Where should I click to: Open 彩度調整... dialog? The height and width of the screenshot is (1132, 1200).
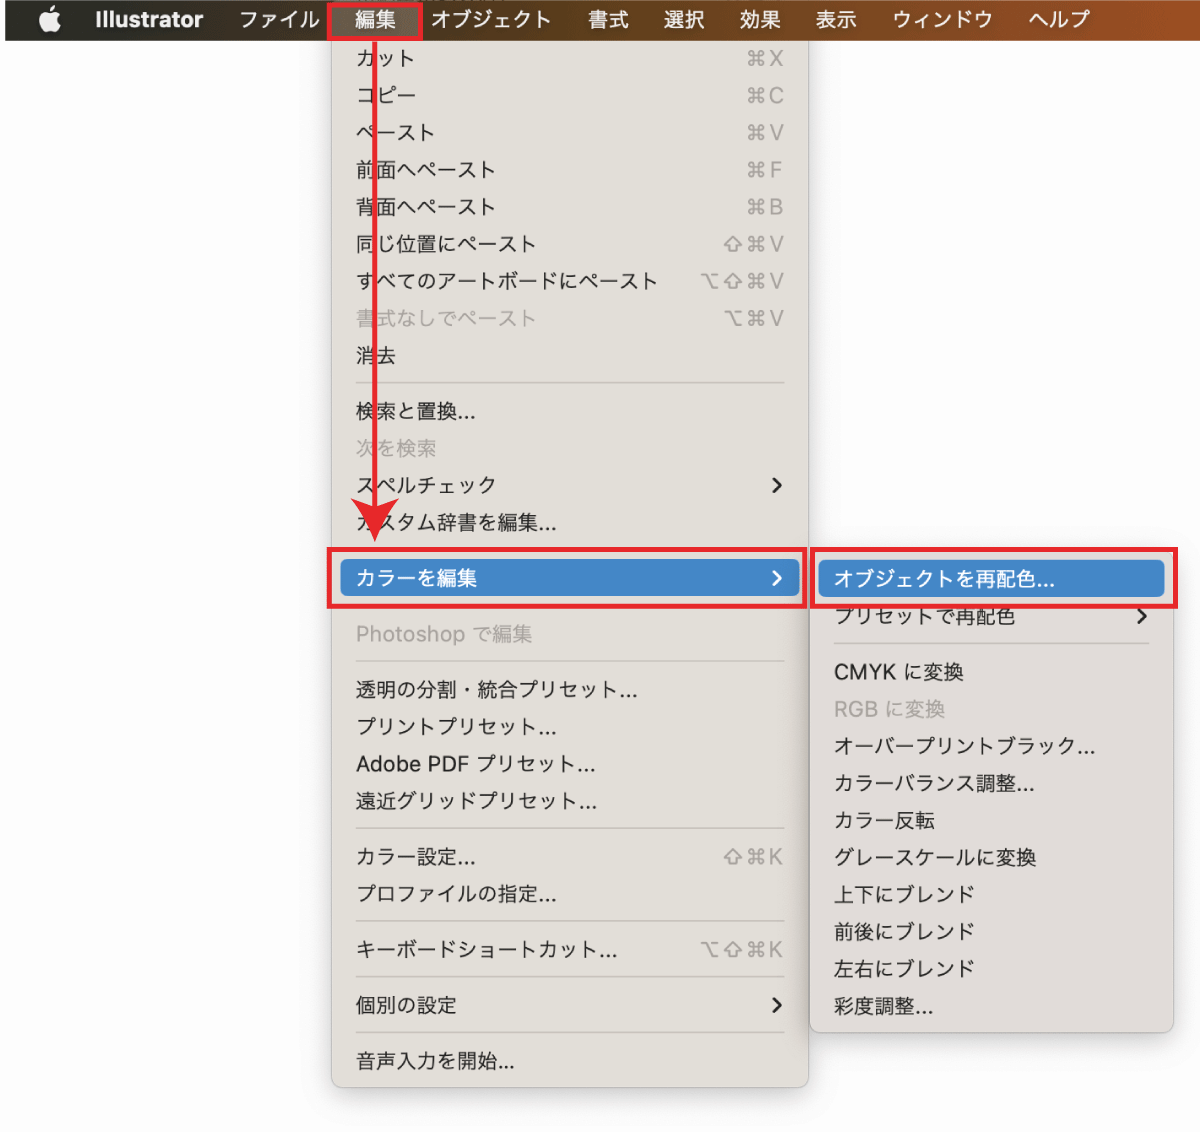[991, 1006]
